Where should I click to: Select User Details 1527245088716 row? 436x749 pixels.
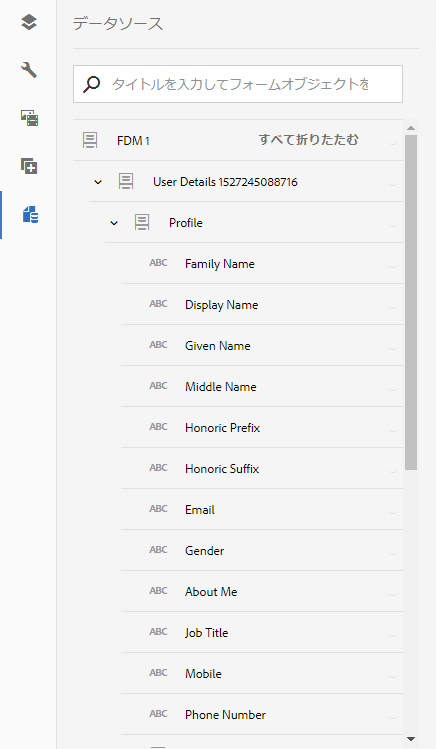246,182
